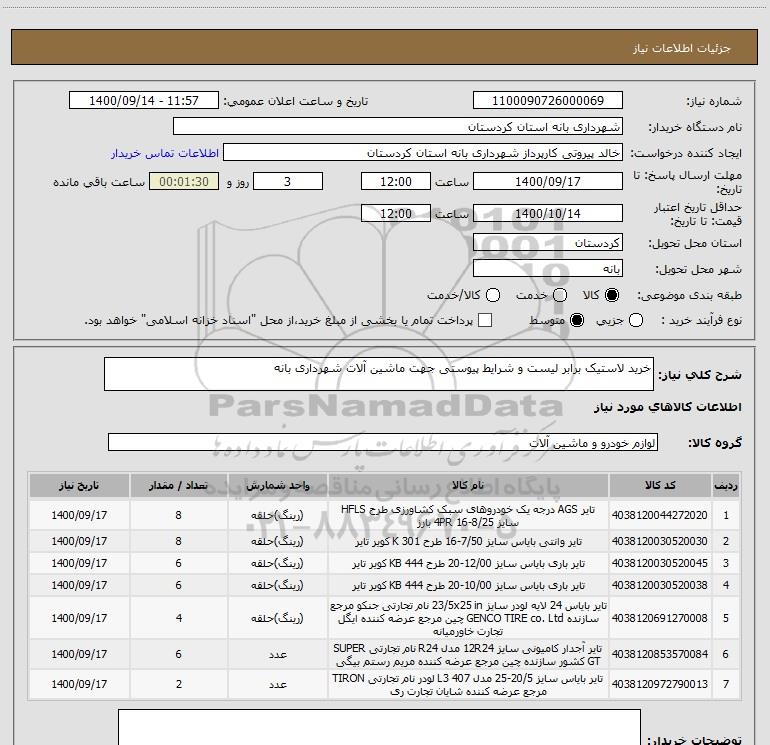The height and width of the screenshot is (745, 770).
Task: Click the AGS HFLS tire product name
Action: click(x=468, y=516)
